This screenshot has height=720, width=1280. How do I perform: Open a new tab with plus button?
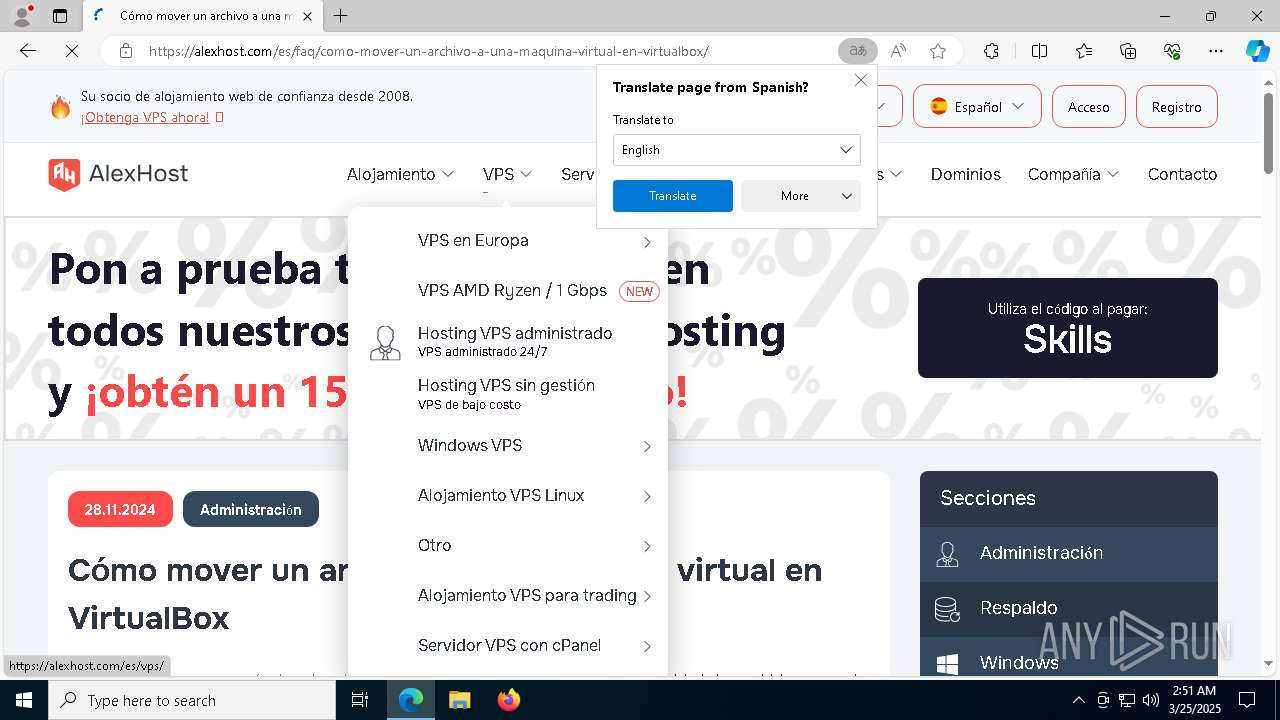341,16
